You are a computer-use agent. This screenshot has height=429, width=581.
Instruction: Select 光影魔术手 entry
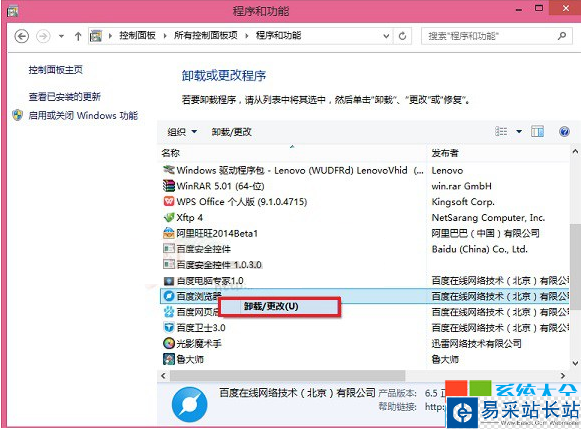coord(199,343)
